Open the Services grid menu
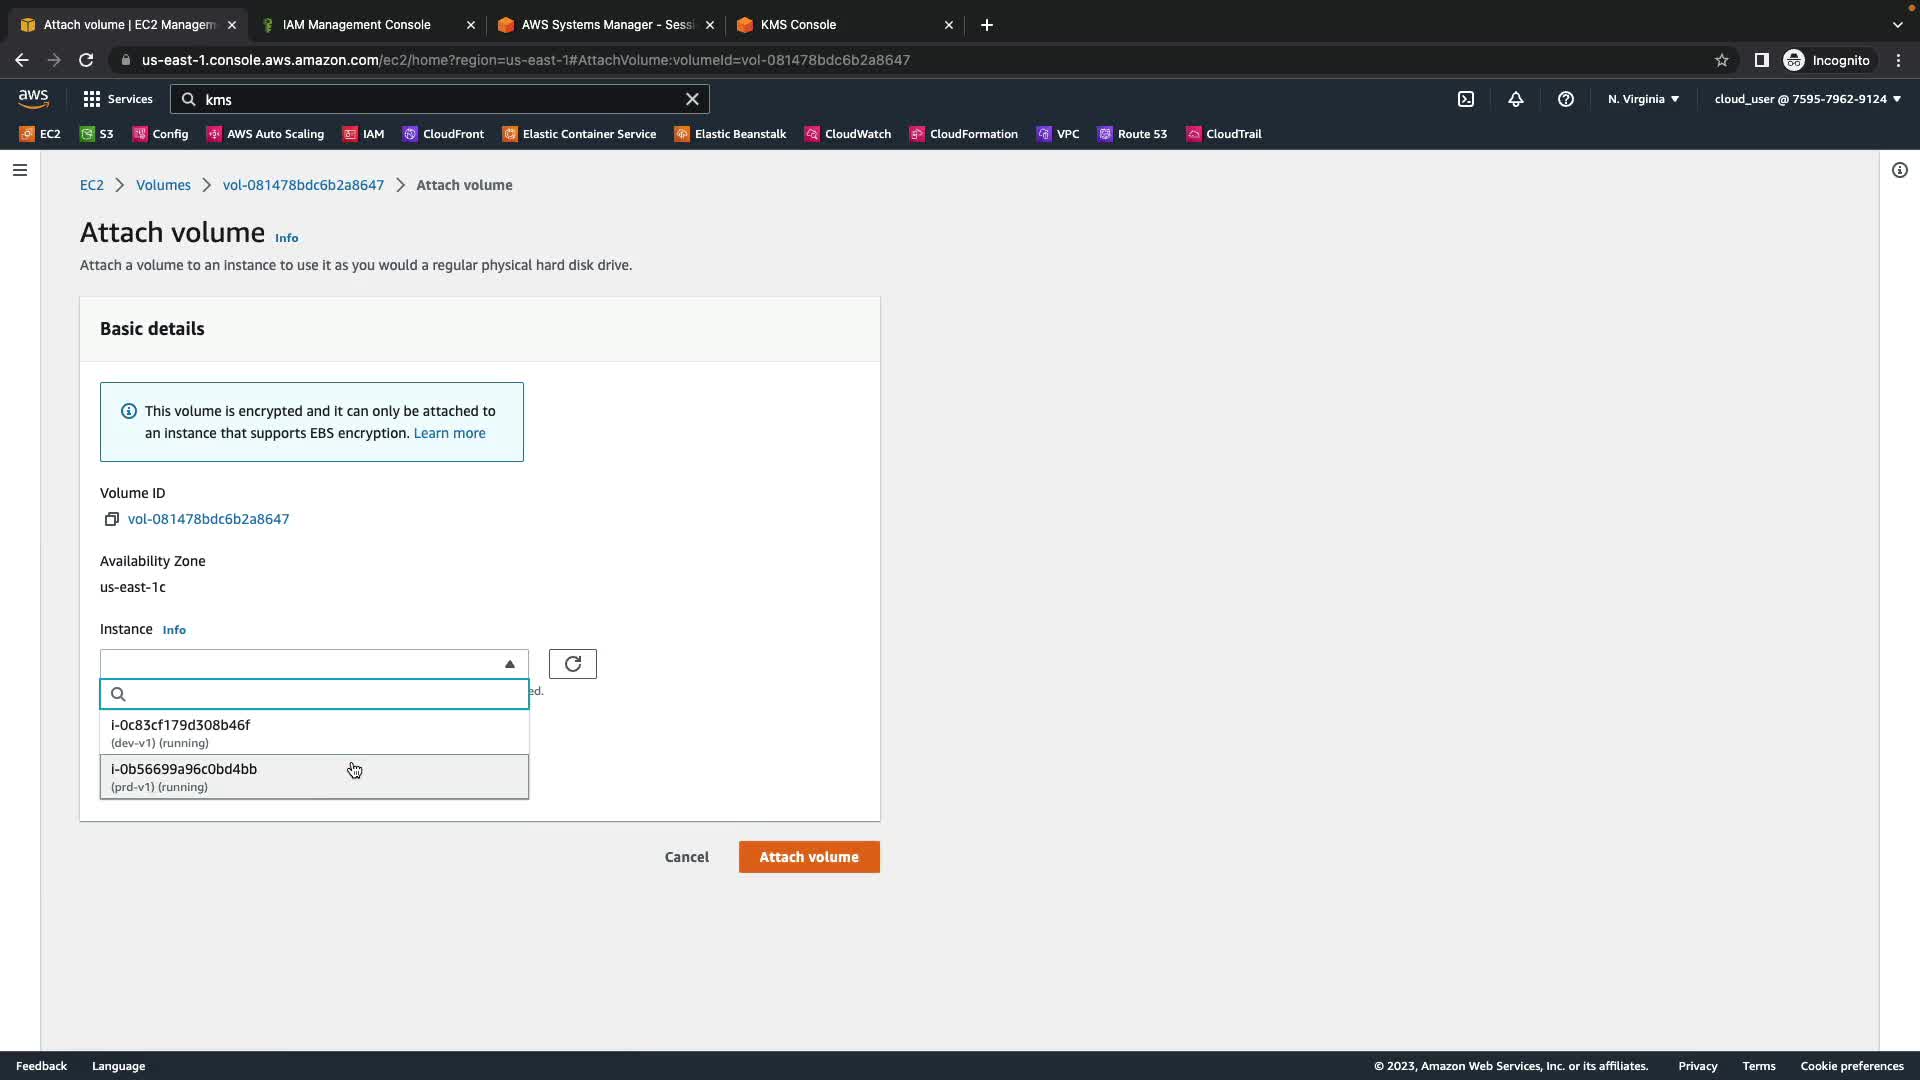 pos(118,99)
